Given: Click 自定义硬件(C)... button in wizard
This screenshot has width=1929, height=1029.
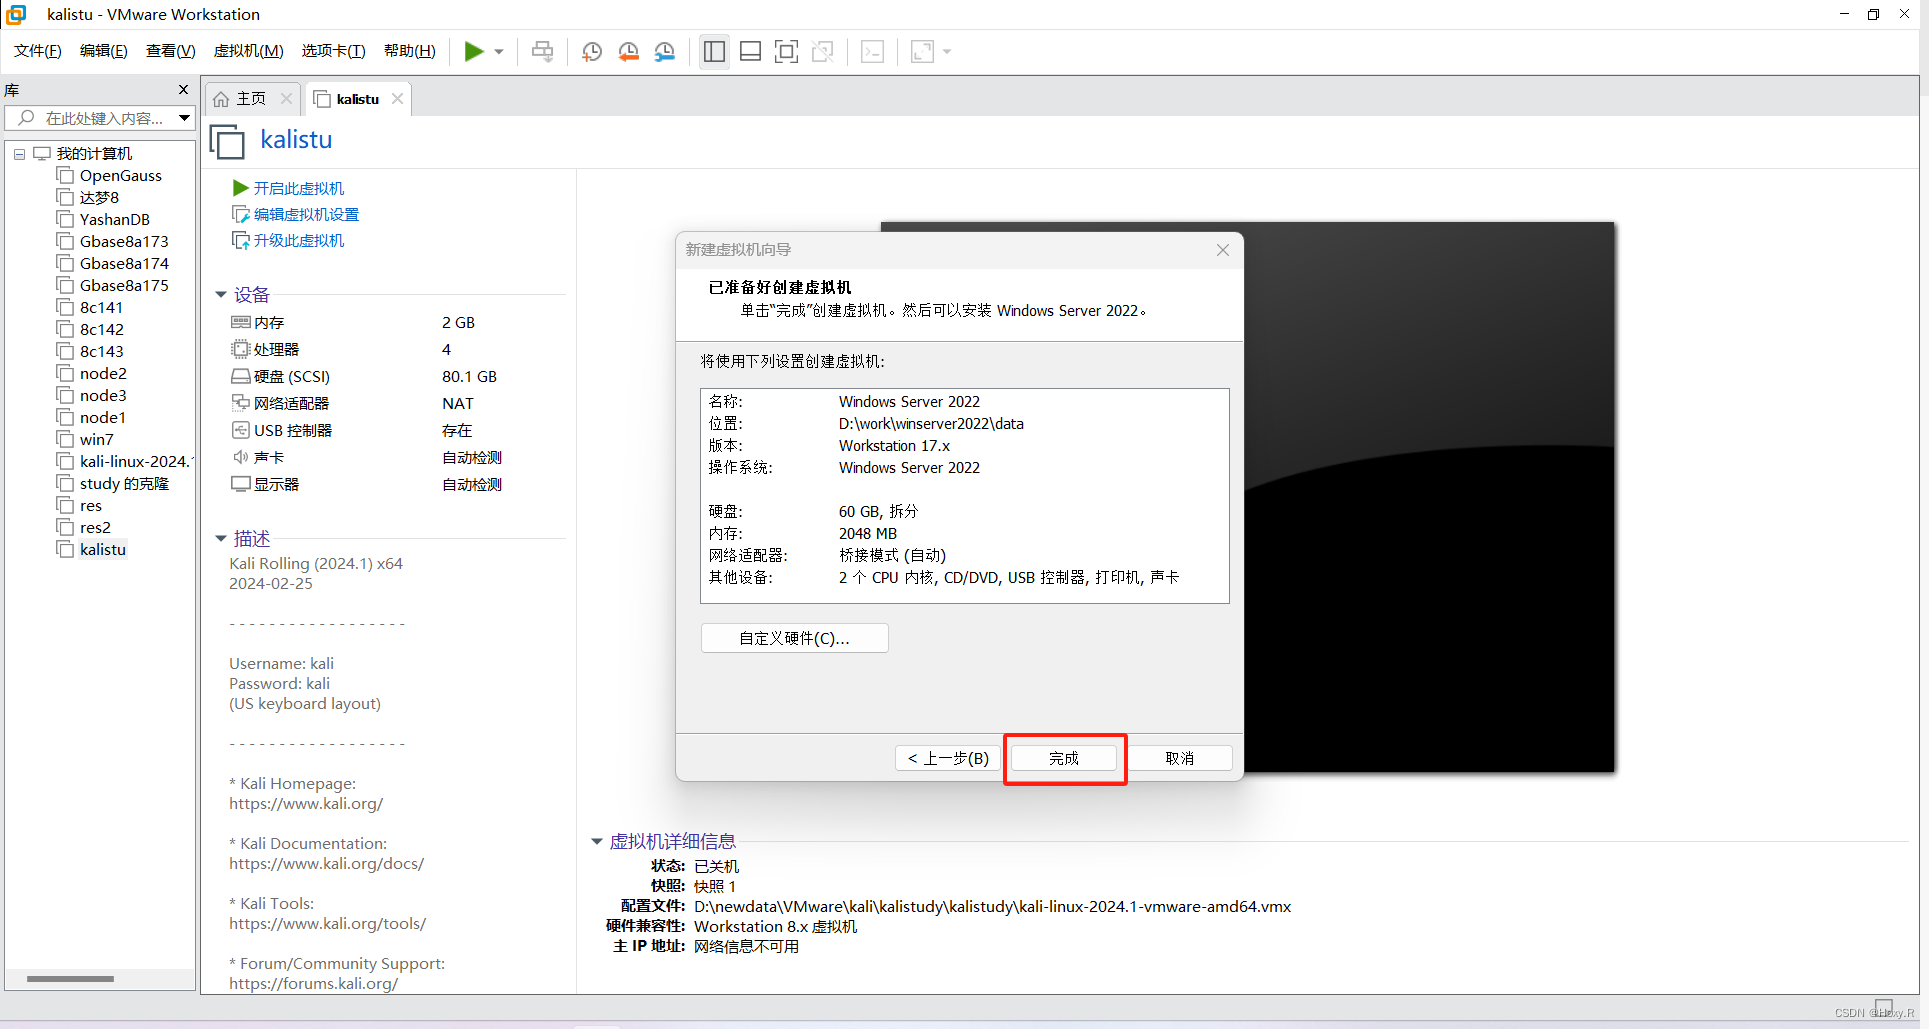Looking at the screenshot, I should coord(795,638).
